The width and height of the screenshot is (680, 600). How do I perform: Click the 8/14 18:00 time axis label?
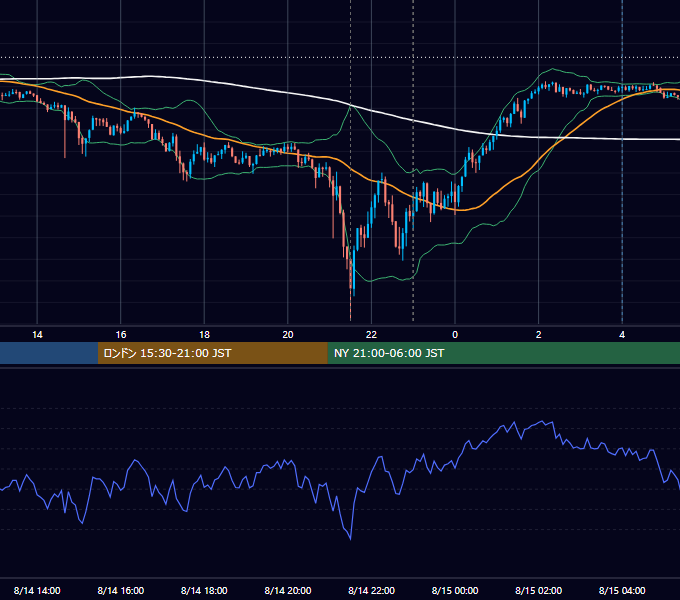pos(204,590)
